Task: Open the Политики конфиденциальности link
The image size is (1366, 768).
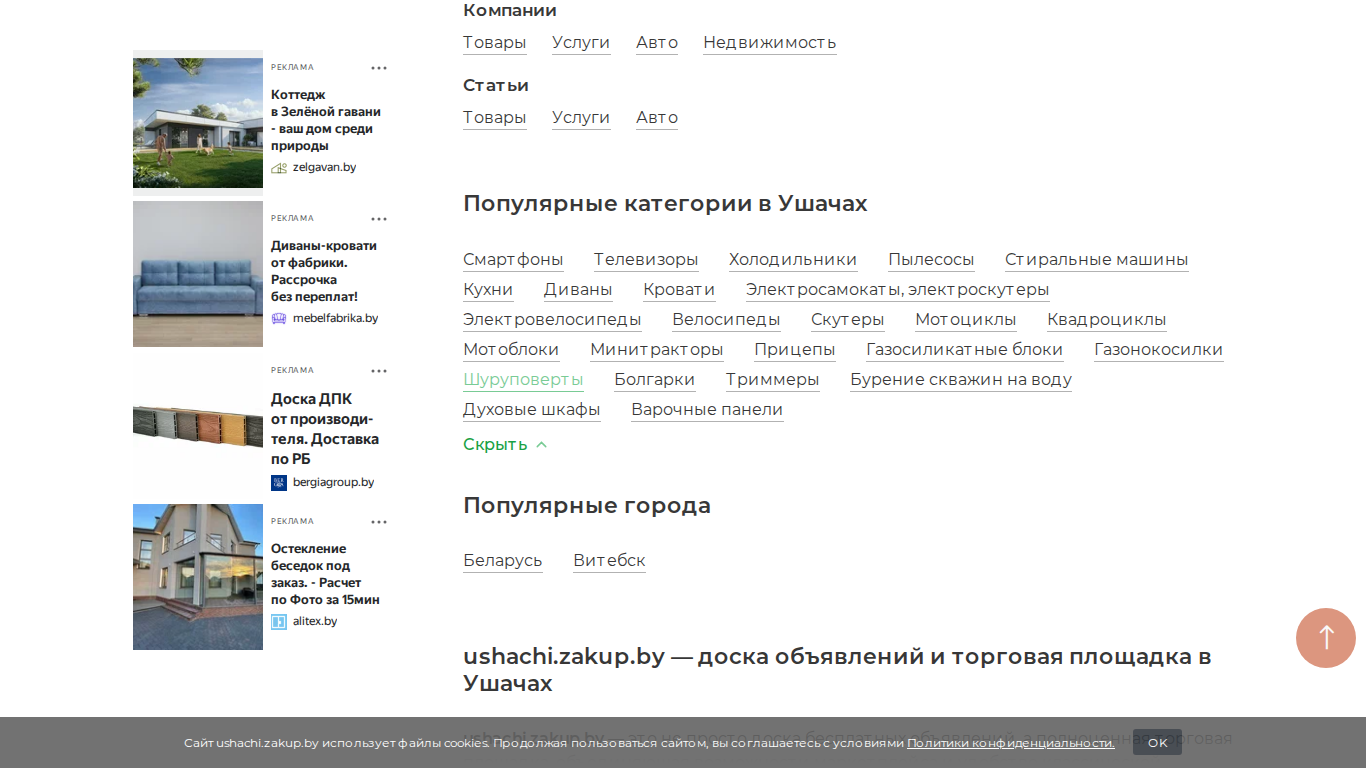Action: coord(1010,743)
